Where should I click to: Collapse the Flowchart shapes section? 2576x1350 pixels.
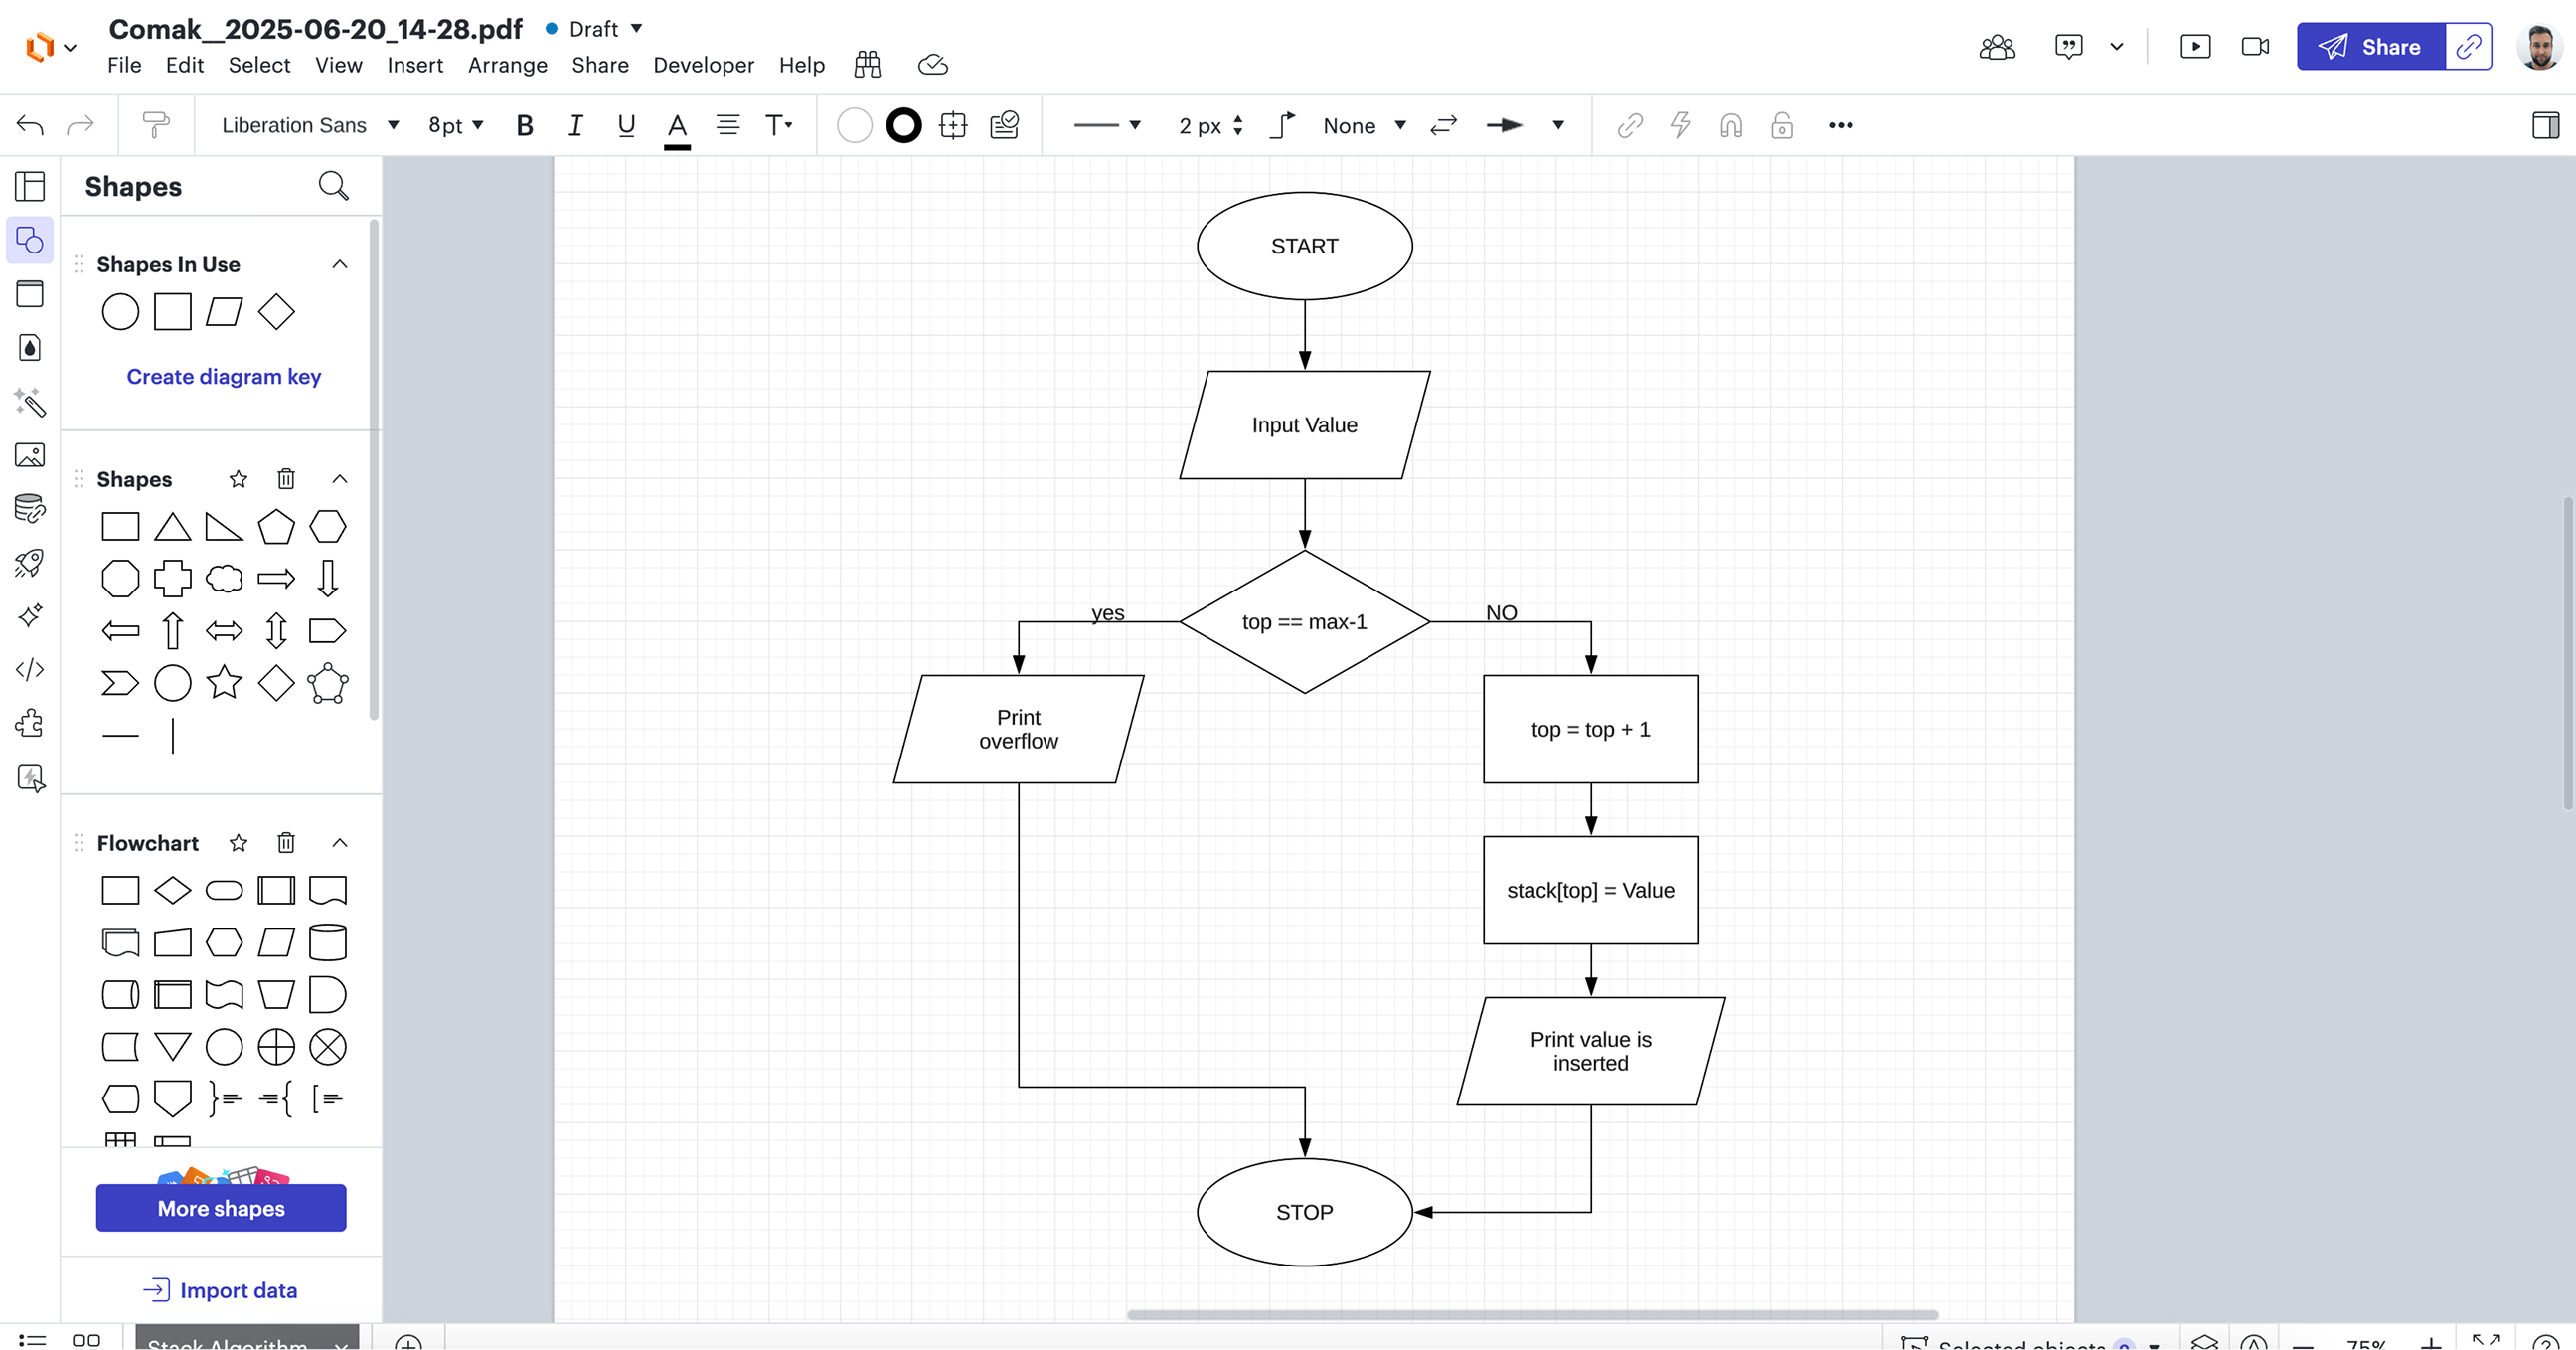pyautogui.click(x=340, y=843)
